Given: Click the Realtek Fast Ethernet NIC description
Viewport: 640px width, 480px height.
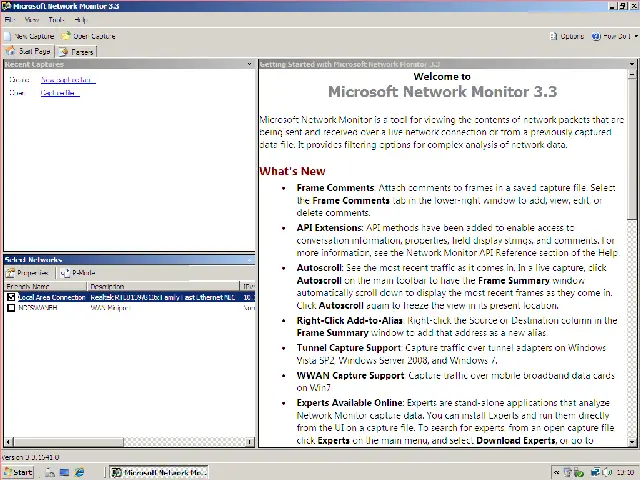Looking at the screenshot, I should click(x=163, y=297).
